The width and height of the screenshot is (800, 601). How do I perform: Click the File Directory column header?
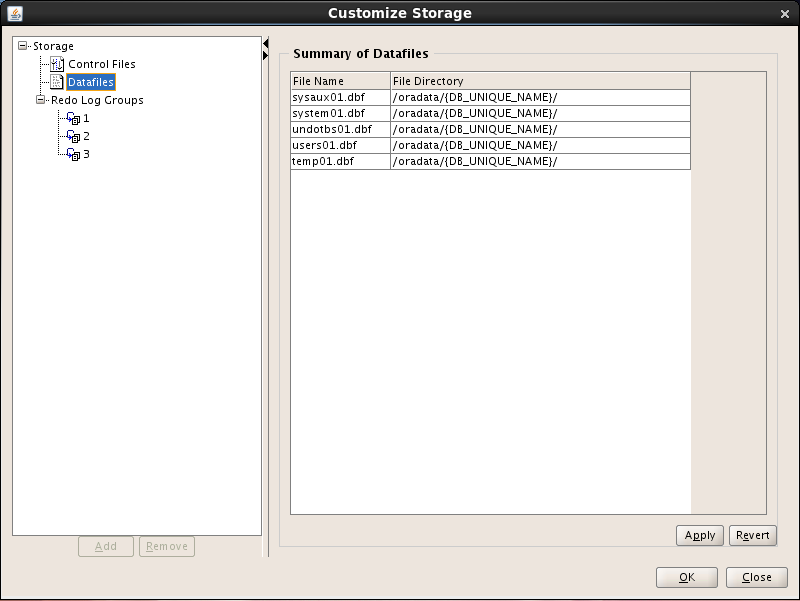click(540, 81)
